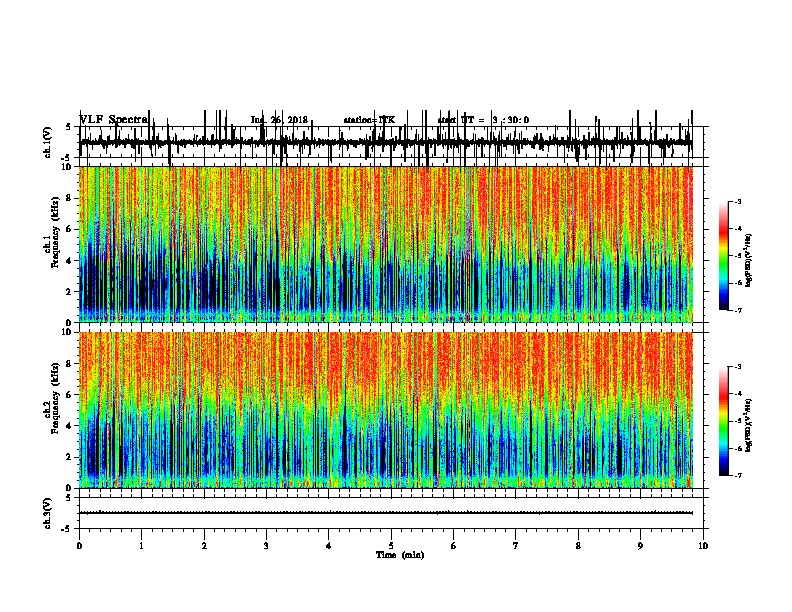Click the 10 kHz tick on ch.2 spectrogram

click(68, 332)
